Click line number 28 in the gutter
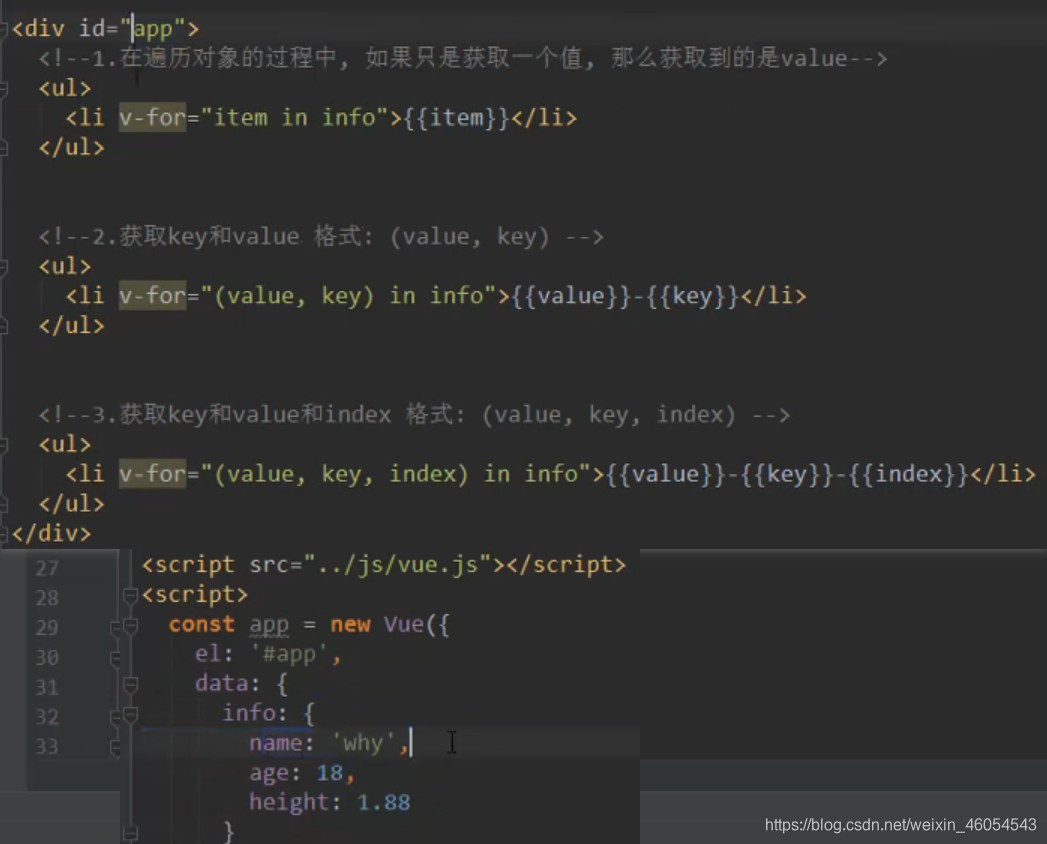This screenshot has height=844, width=1047. (47, 597)
